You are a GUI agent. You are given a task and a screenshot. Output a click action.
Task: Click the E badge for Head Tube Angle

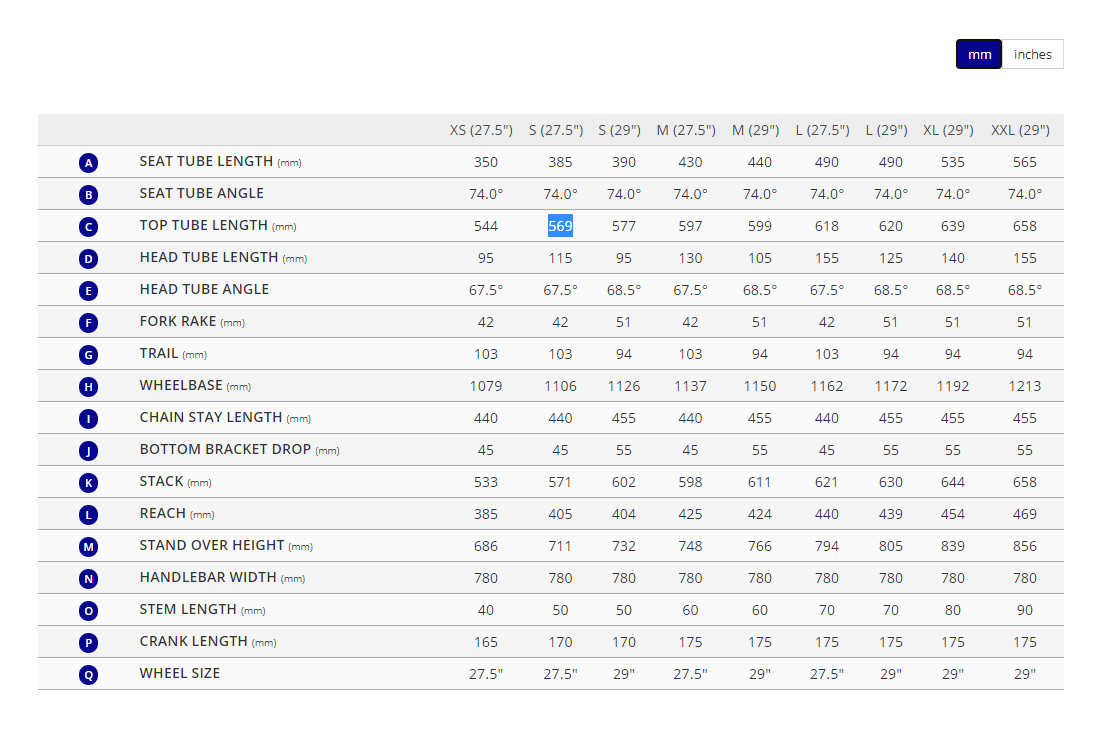[89, 291]
